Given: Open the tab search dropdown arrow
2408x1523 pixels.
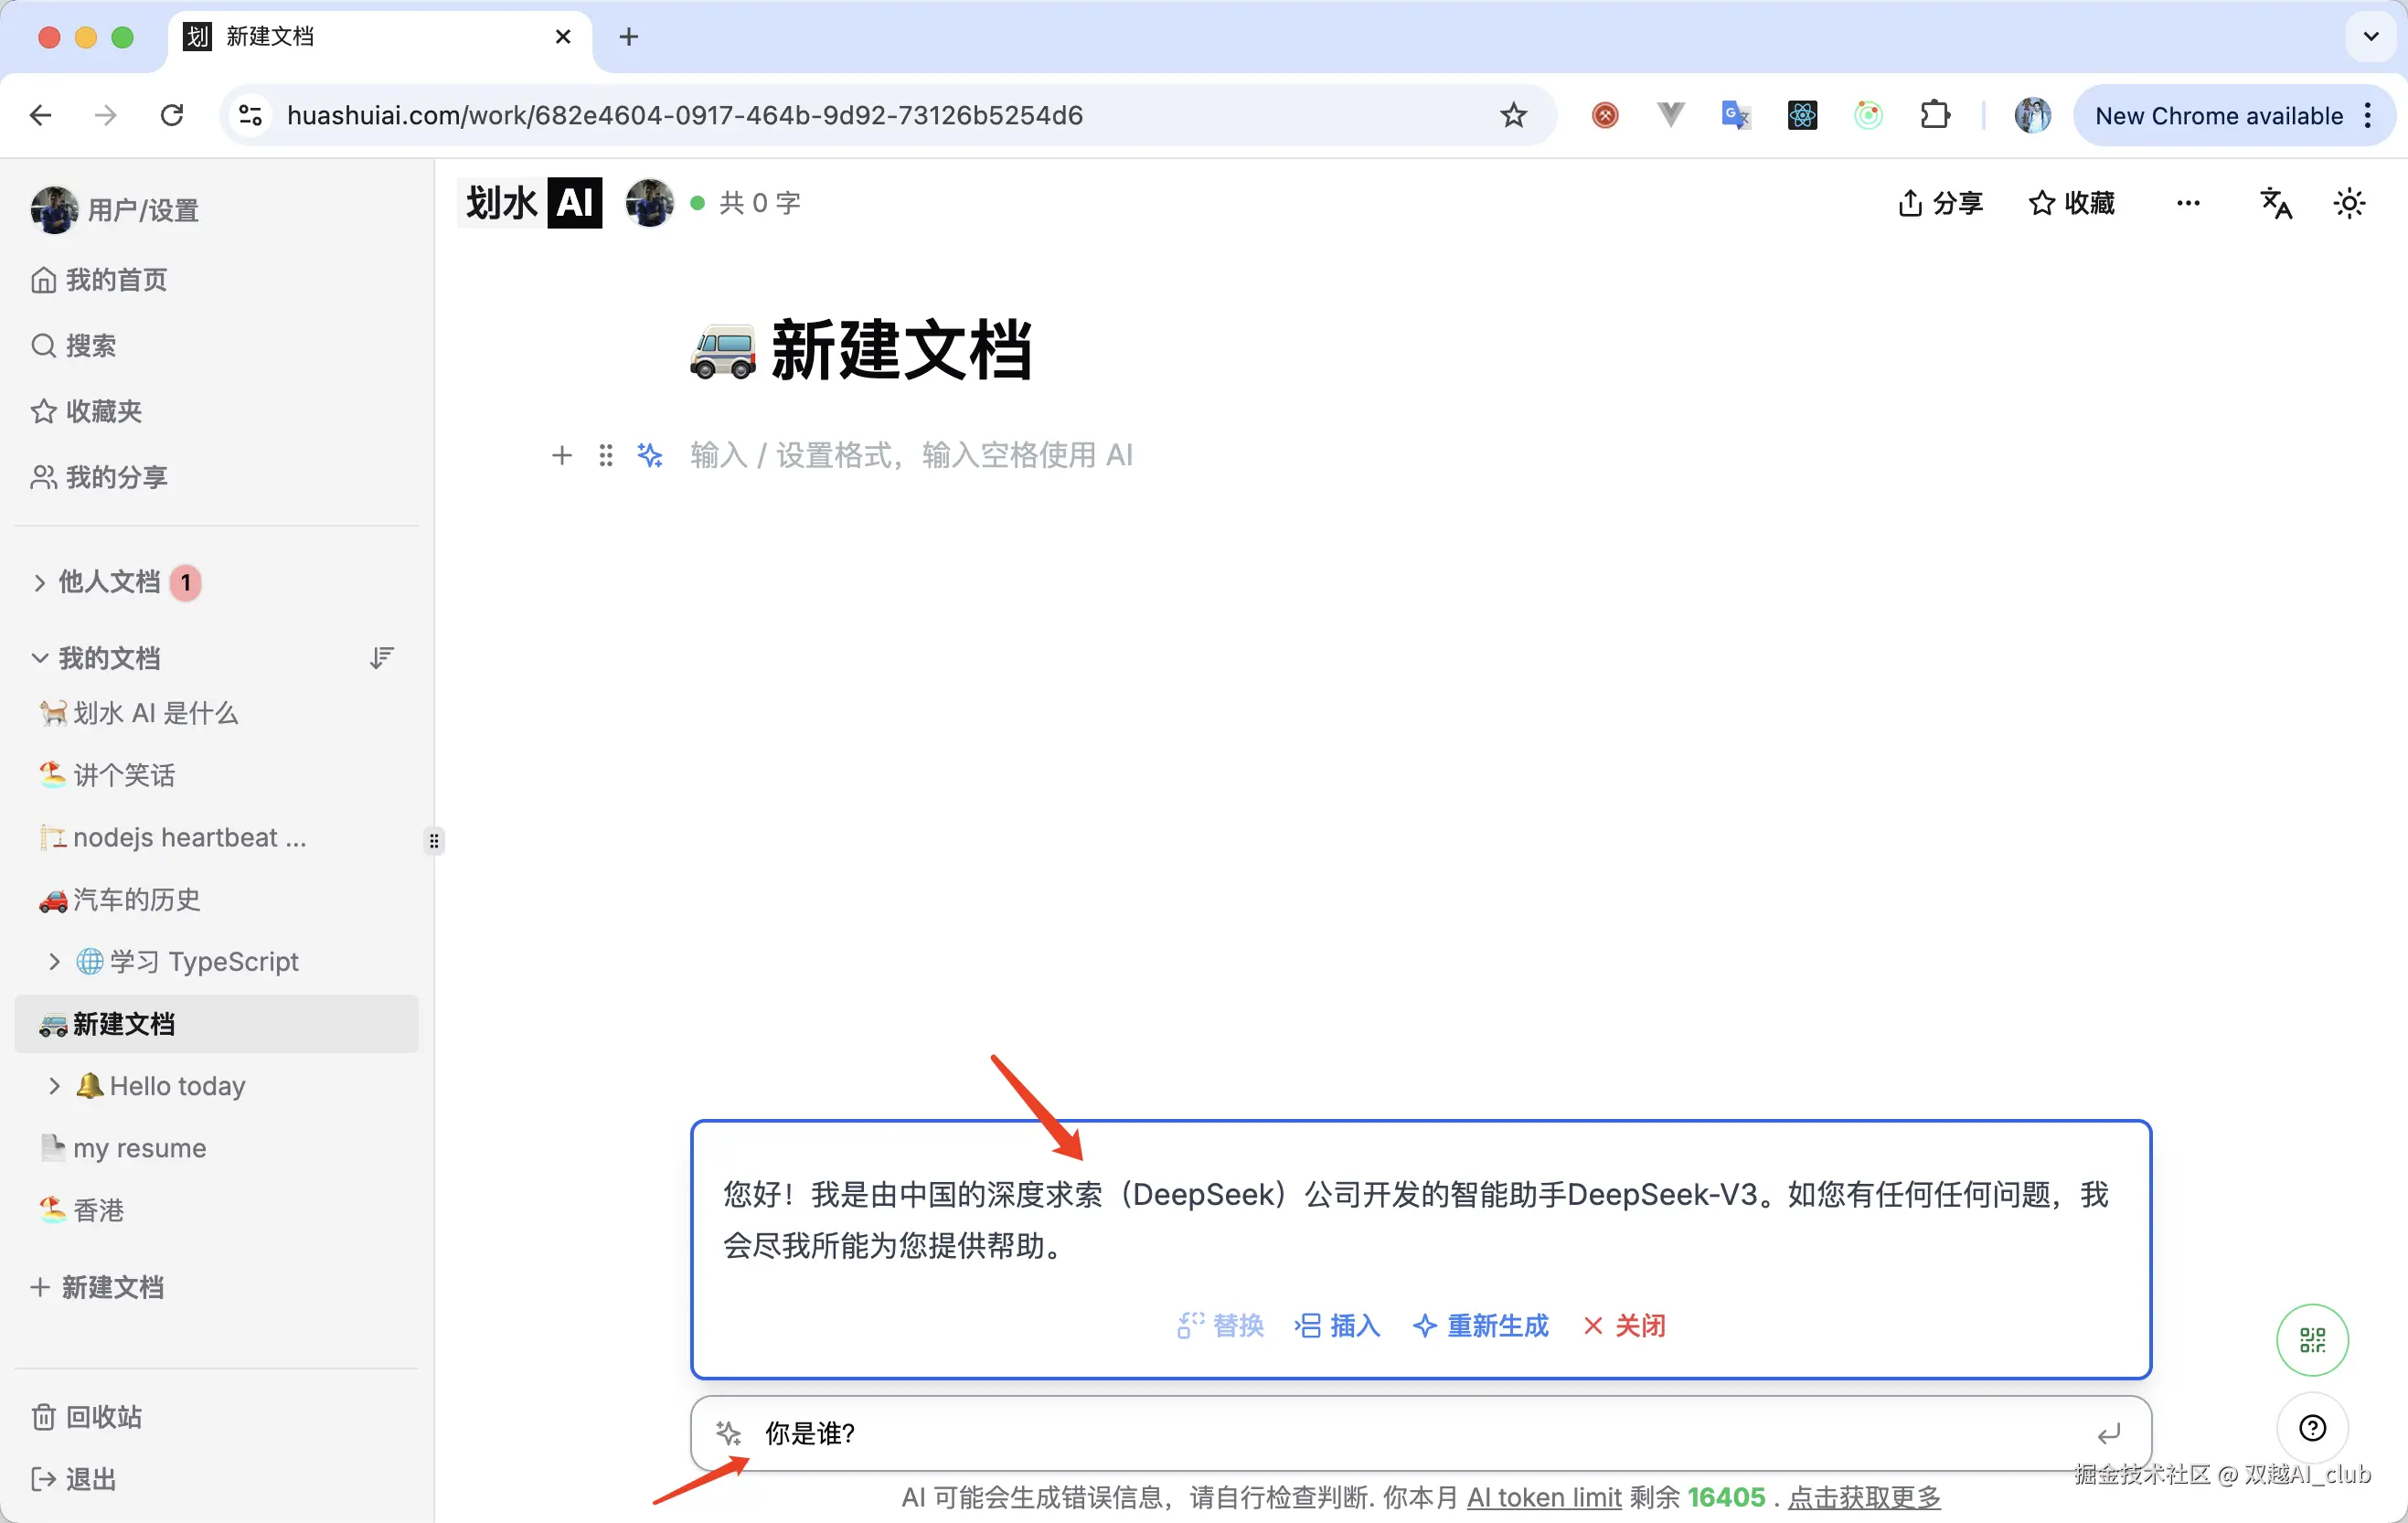Looking at the screenshot, I should [x=2370, y=37].
